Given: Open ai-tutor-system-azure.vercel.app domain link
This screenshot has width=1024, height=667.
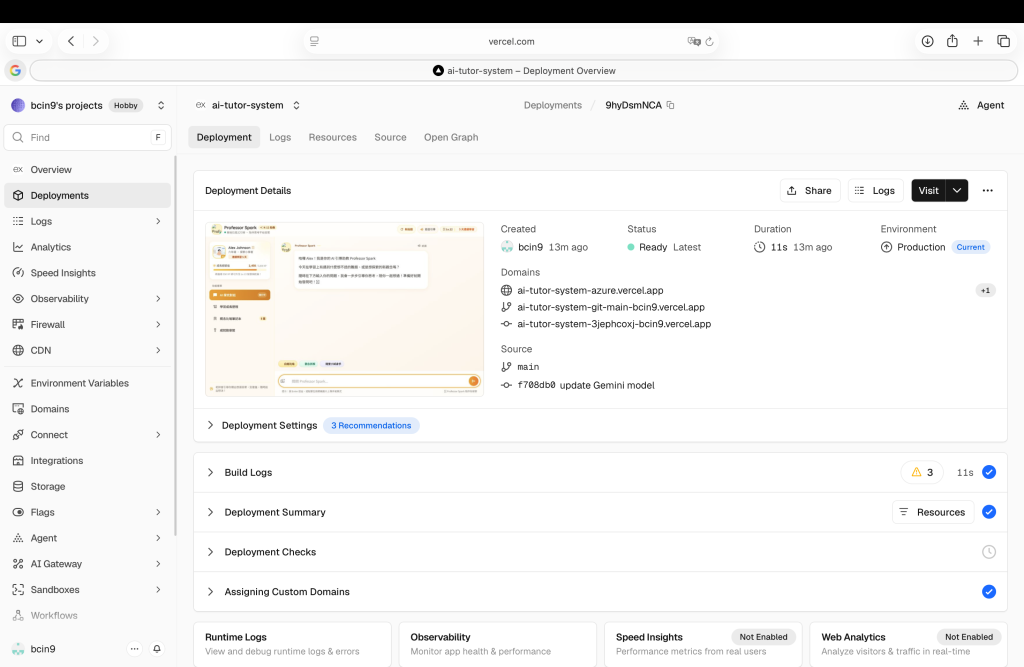Looking at the screenshot, I should click(x=590, y=291).
